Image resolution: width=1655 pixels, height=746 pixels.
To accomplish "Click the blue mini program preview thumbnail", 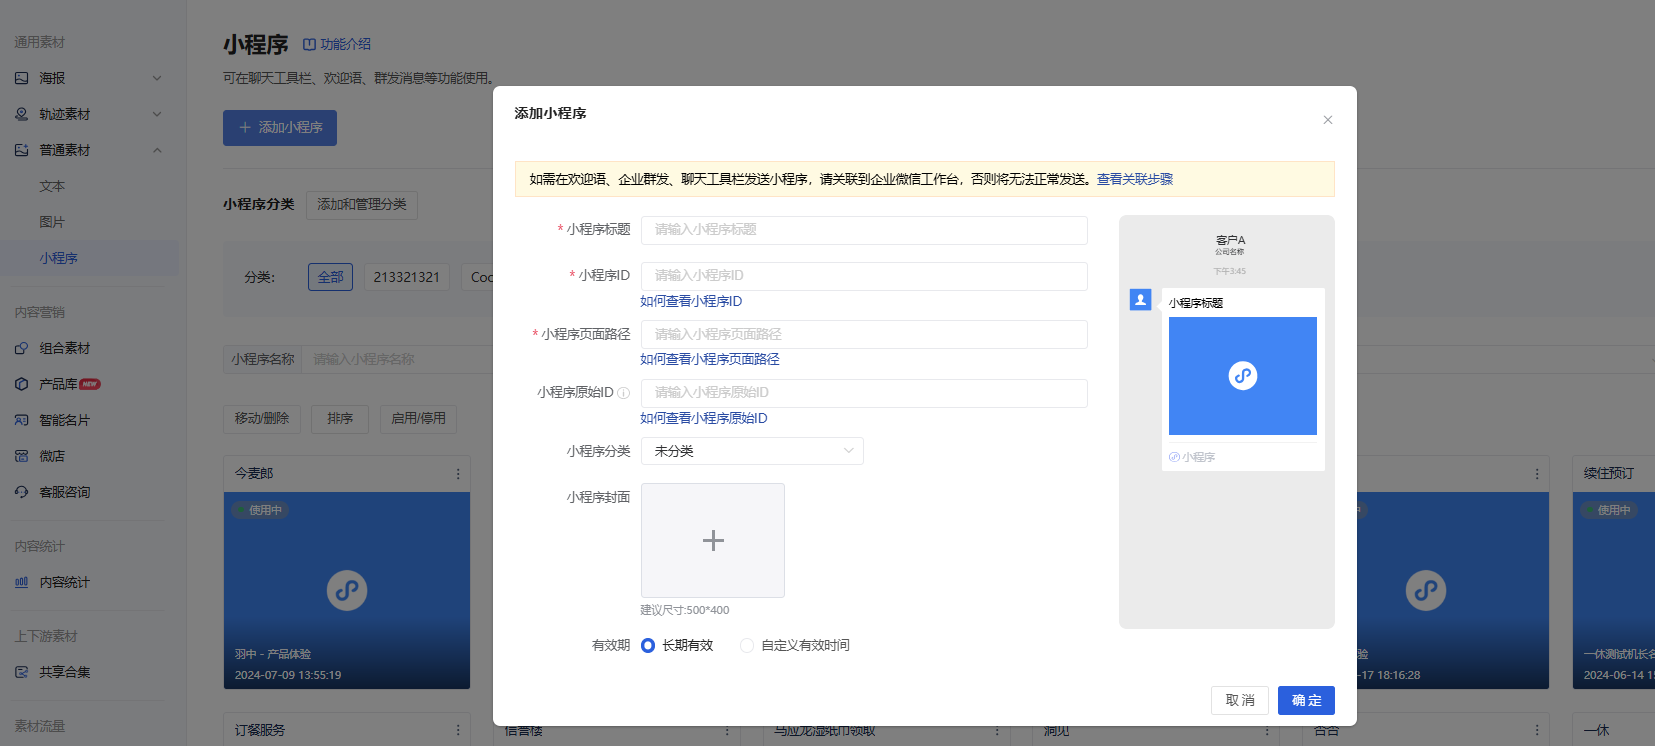I will coord(1243,376).
